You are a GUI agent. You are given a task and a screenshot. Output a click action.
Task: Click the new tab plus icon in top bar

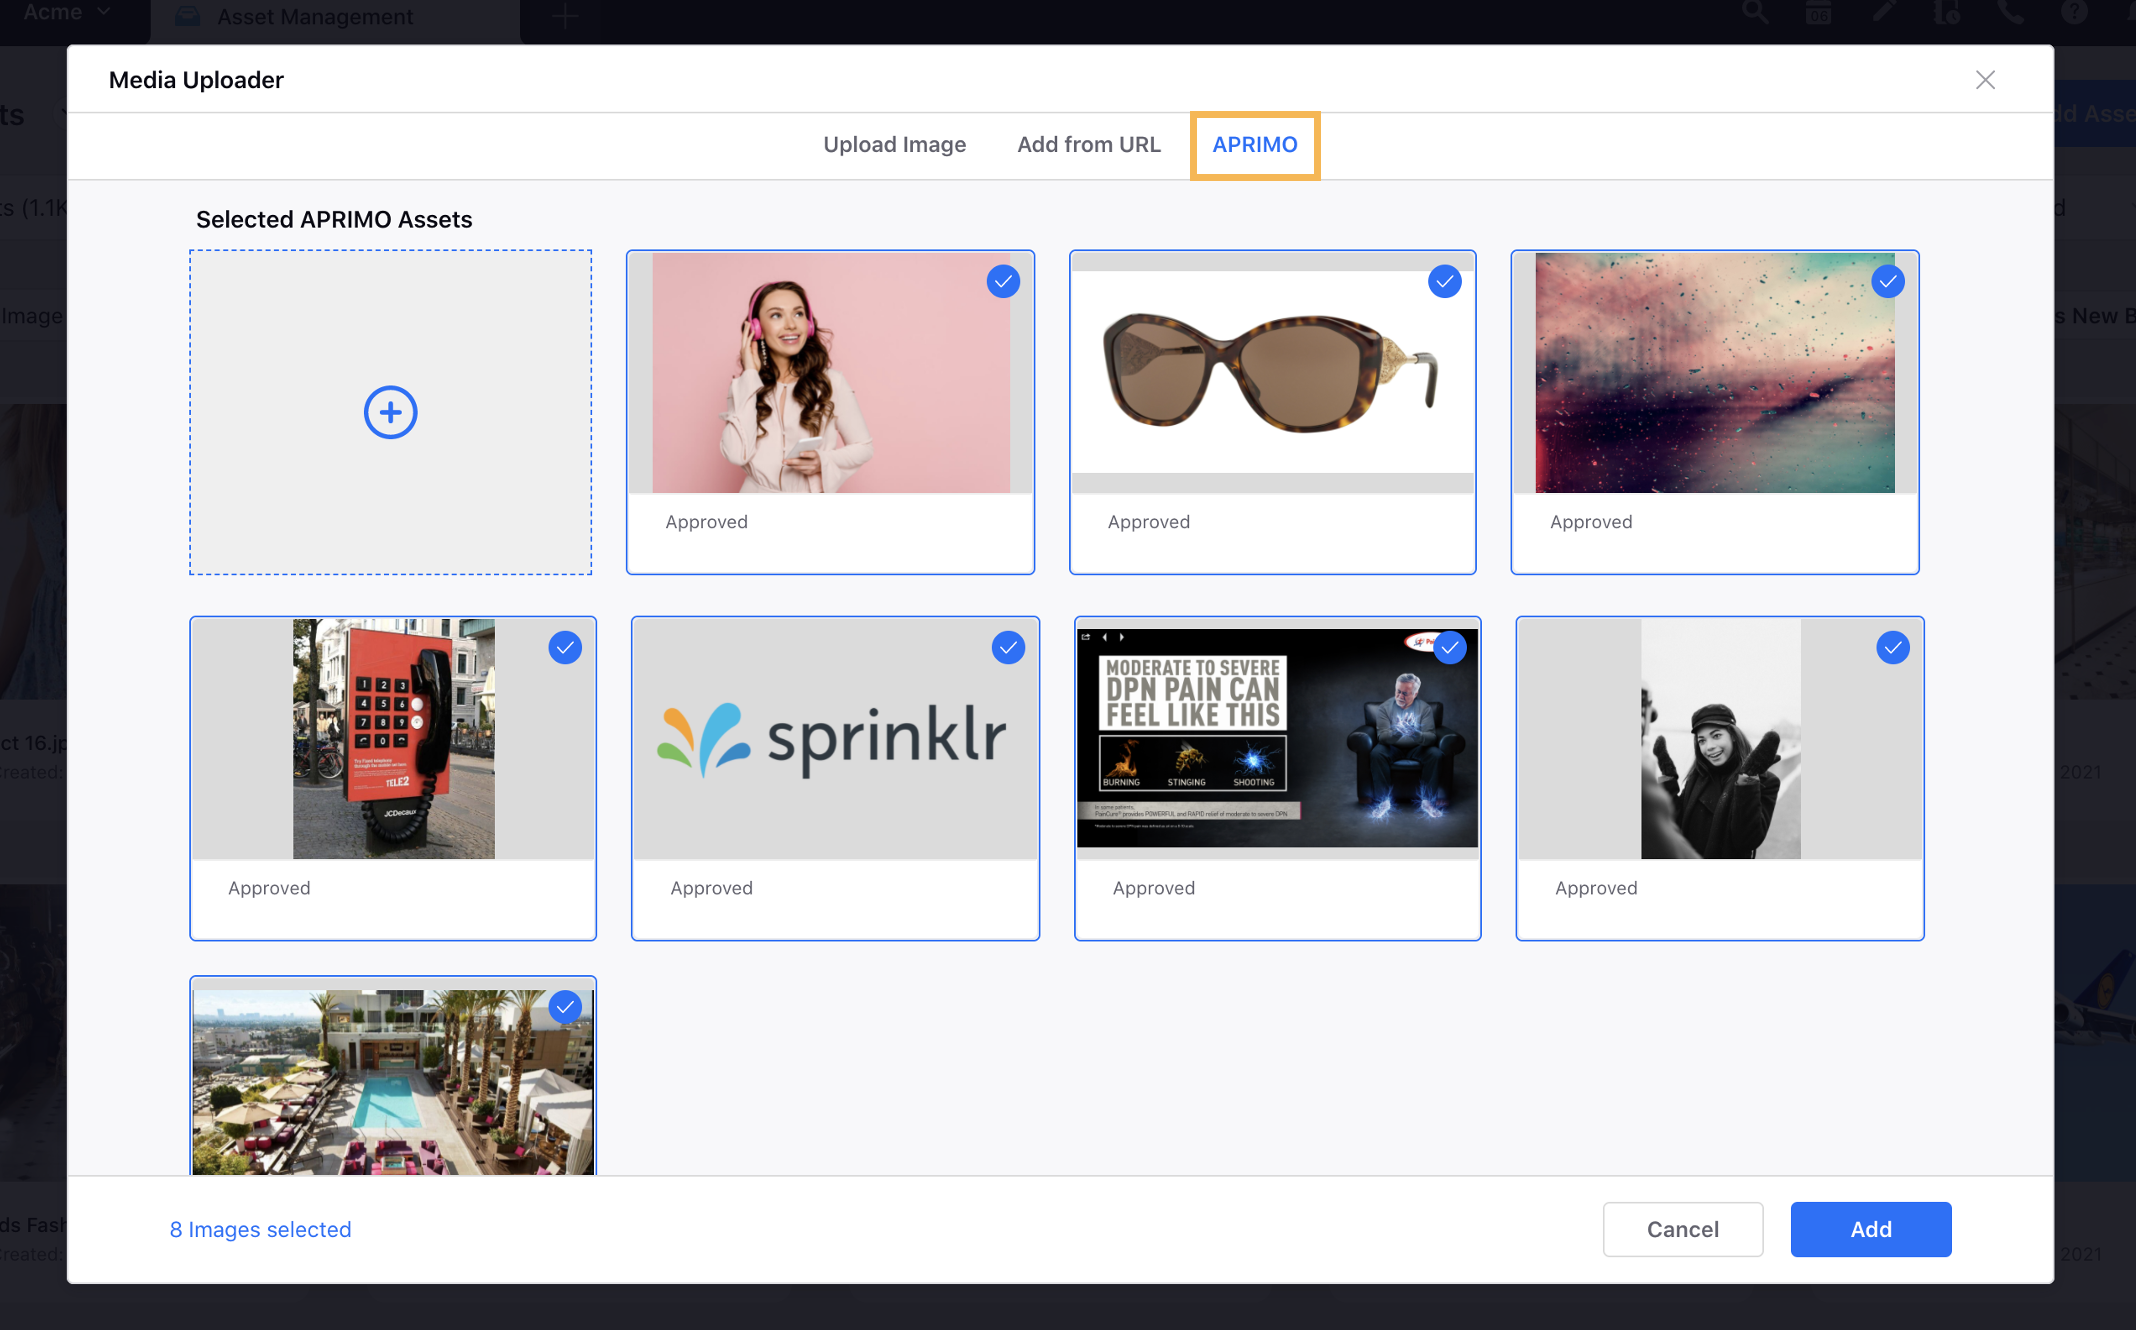pyautogui.click(x=565, y=16)
